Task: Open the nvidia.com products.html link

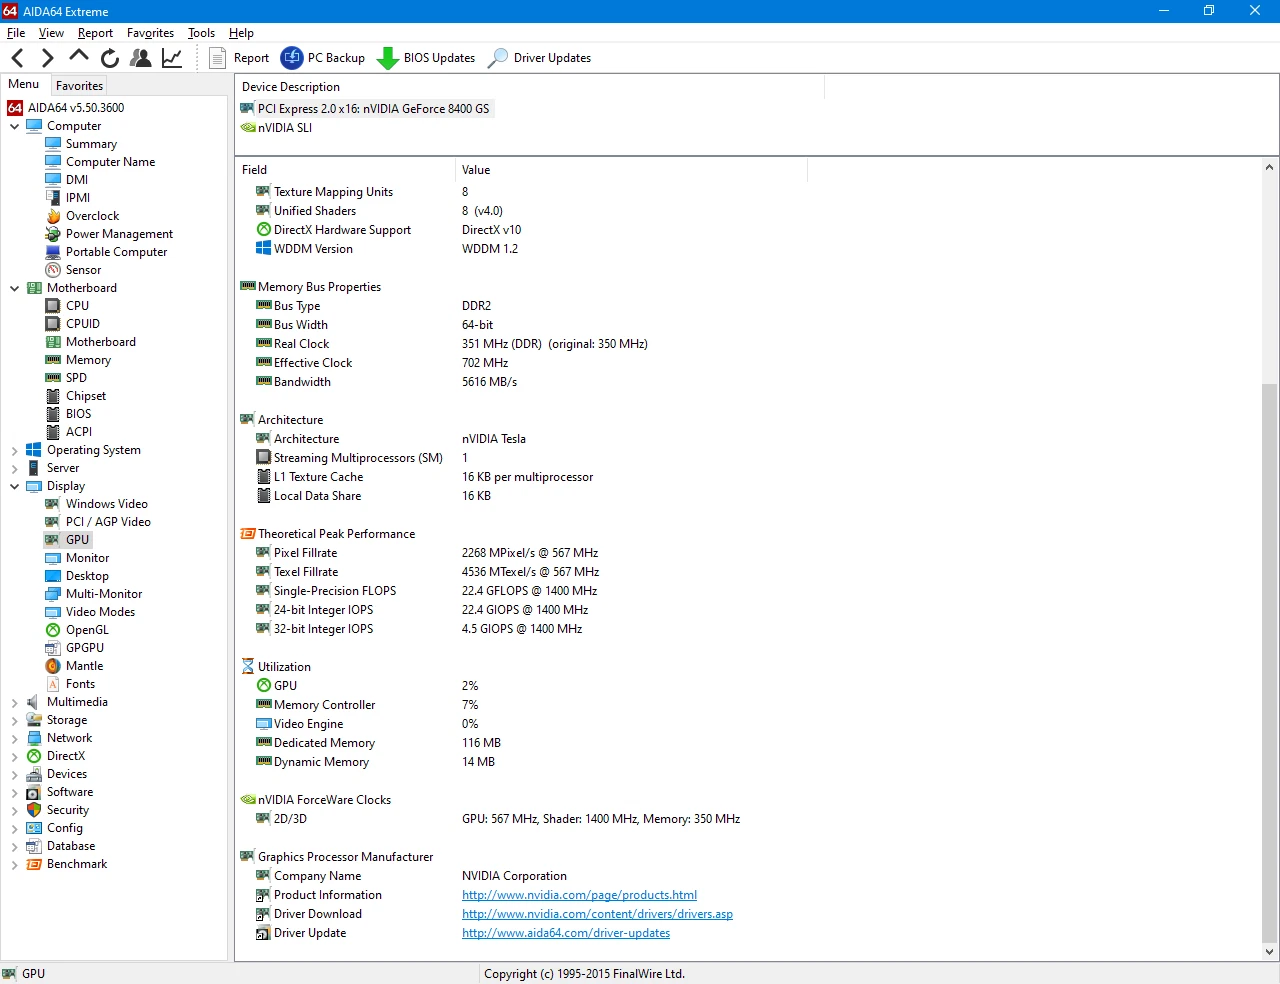Action: coord(579,895)
